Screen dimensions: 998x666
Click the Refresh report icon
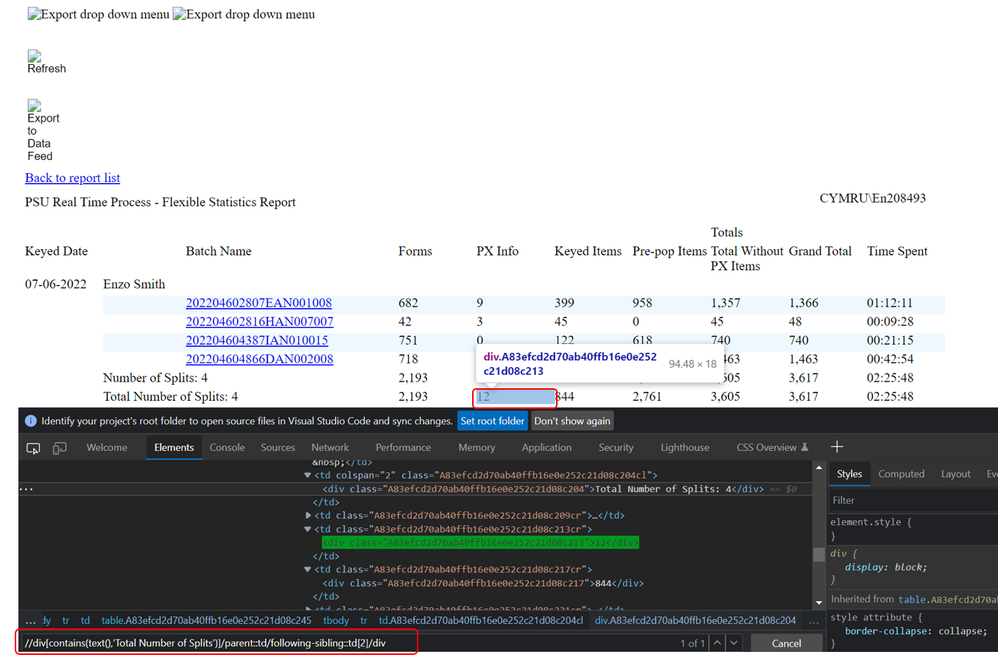click(45, 62)
